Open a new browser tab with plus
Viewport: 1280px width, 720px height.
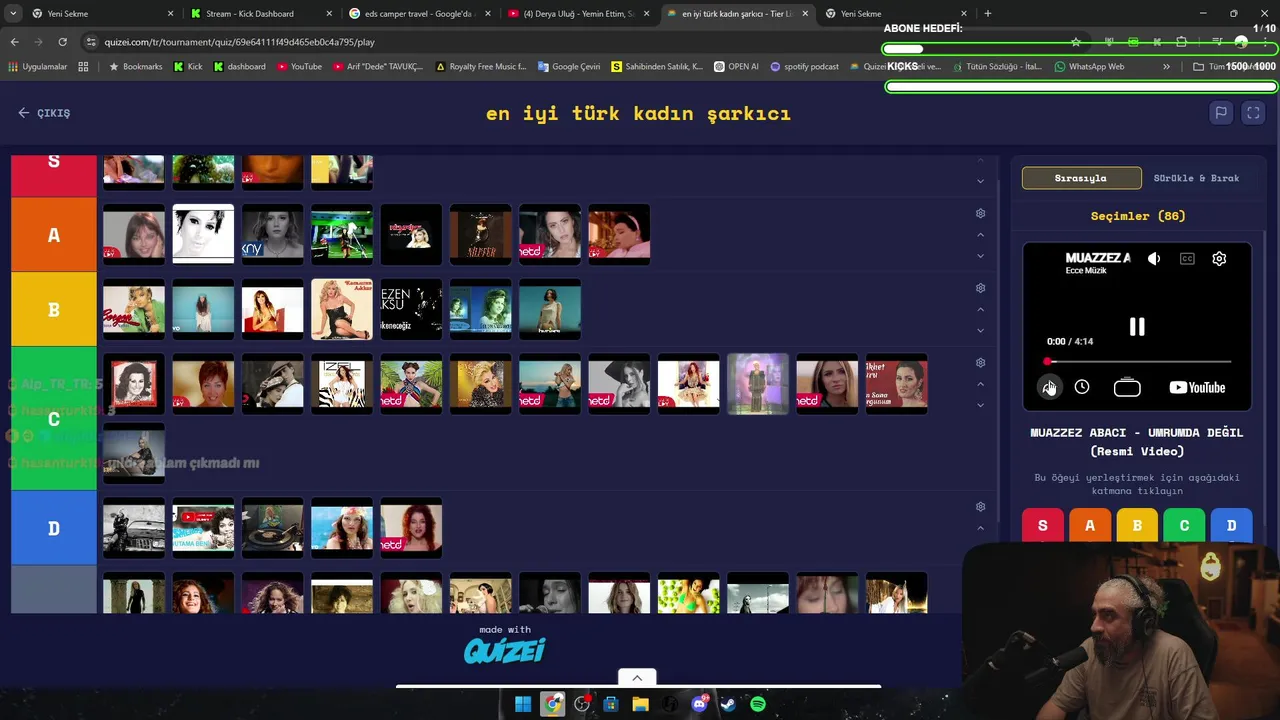(x=988, y=13)
